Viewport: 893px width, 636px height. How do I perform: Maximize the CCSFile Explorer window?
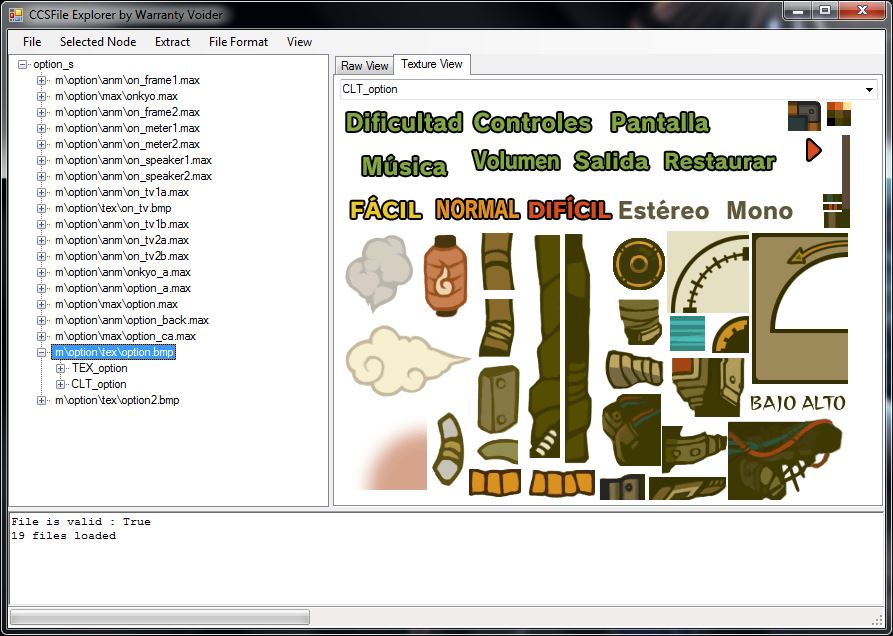(x=825, y=10)
